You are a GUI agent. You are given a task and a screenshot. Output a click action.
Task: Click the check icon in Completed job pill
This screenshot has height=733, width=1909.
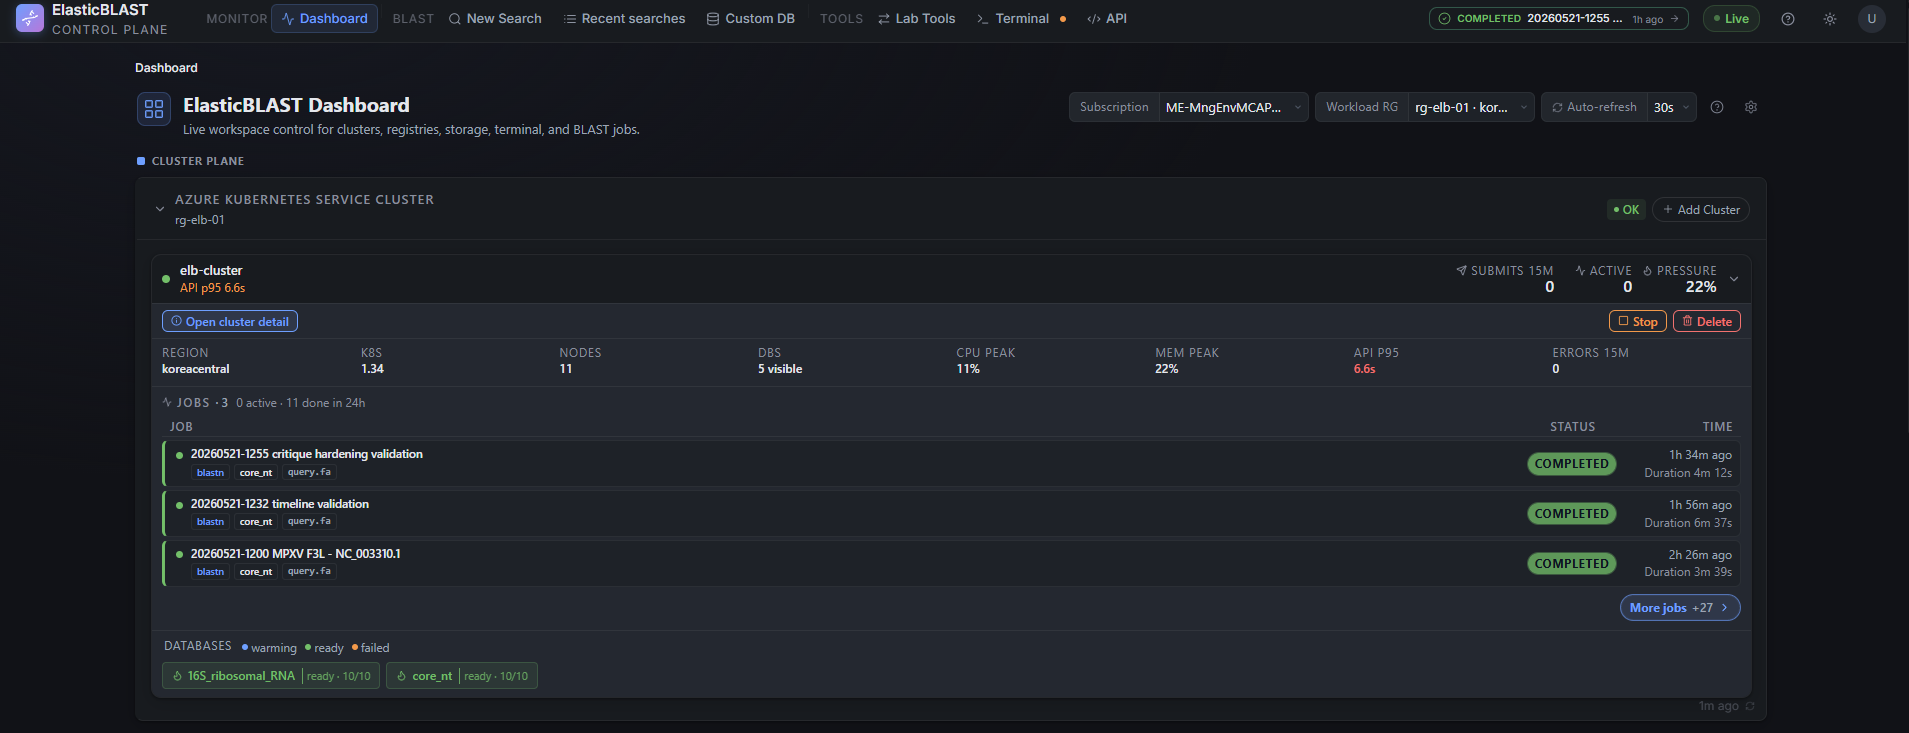pos(1444,19)
